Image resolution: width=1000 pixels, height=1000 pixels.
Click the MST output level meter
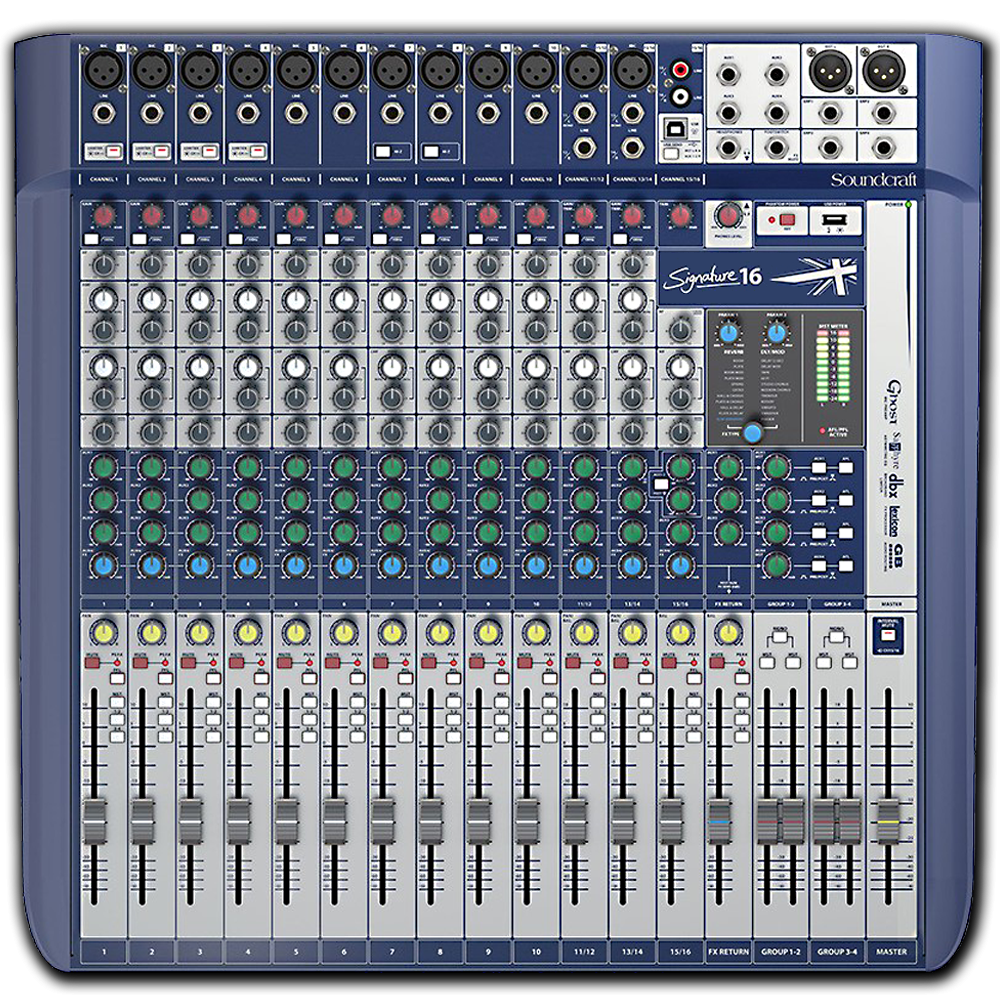click(833, 367)
